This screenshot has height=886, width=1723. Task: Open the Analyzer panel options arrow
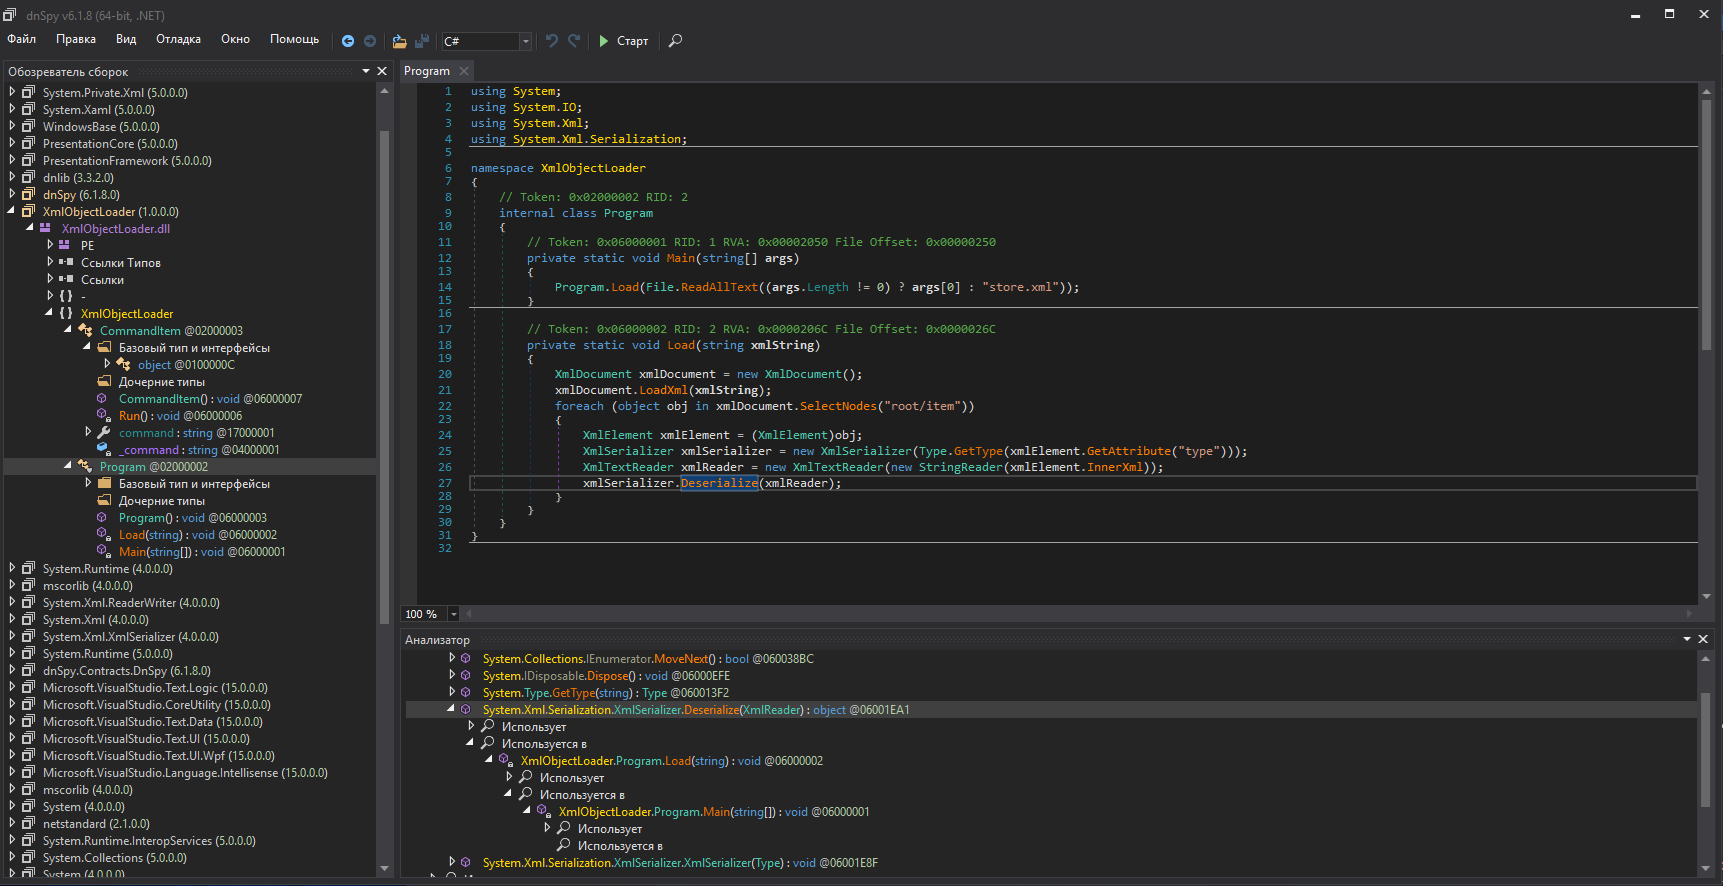coord(1687,639)
